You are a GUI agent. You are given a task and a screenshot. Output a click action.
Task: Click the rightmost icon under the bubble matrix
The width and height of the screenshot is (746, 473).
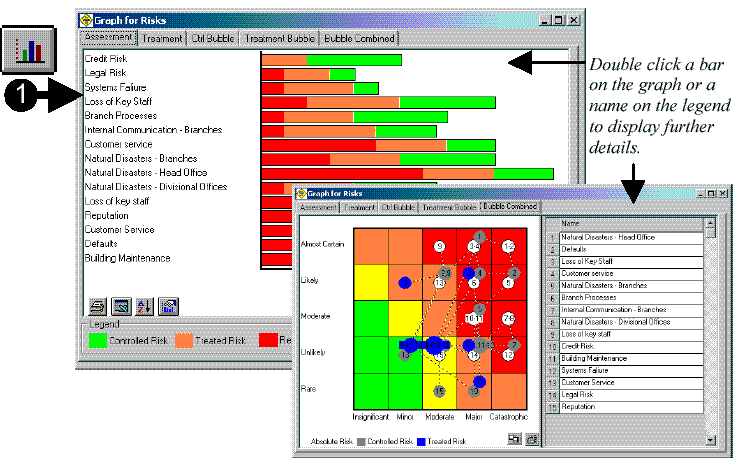coord(531,438)
